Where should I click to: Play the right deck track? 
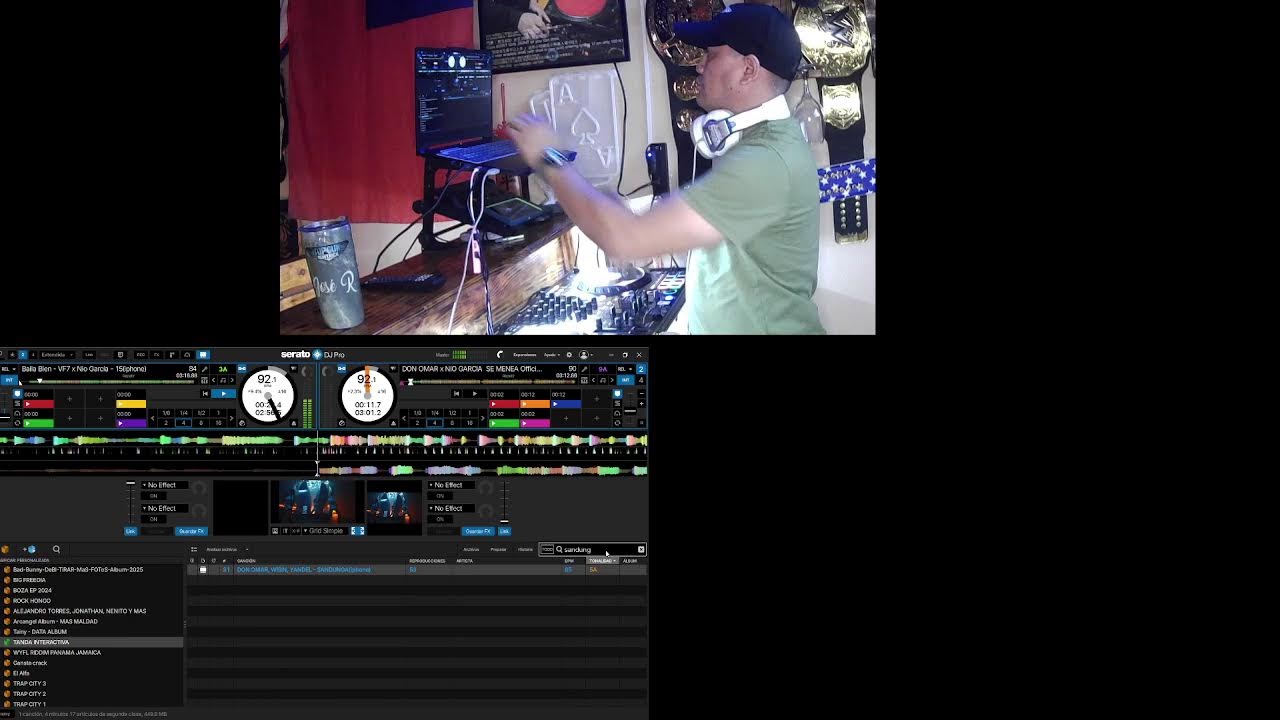475,393
